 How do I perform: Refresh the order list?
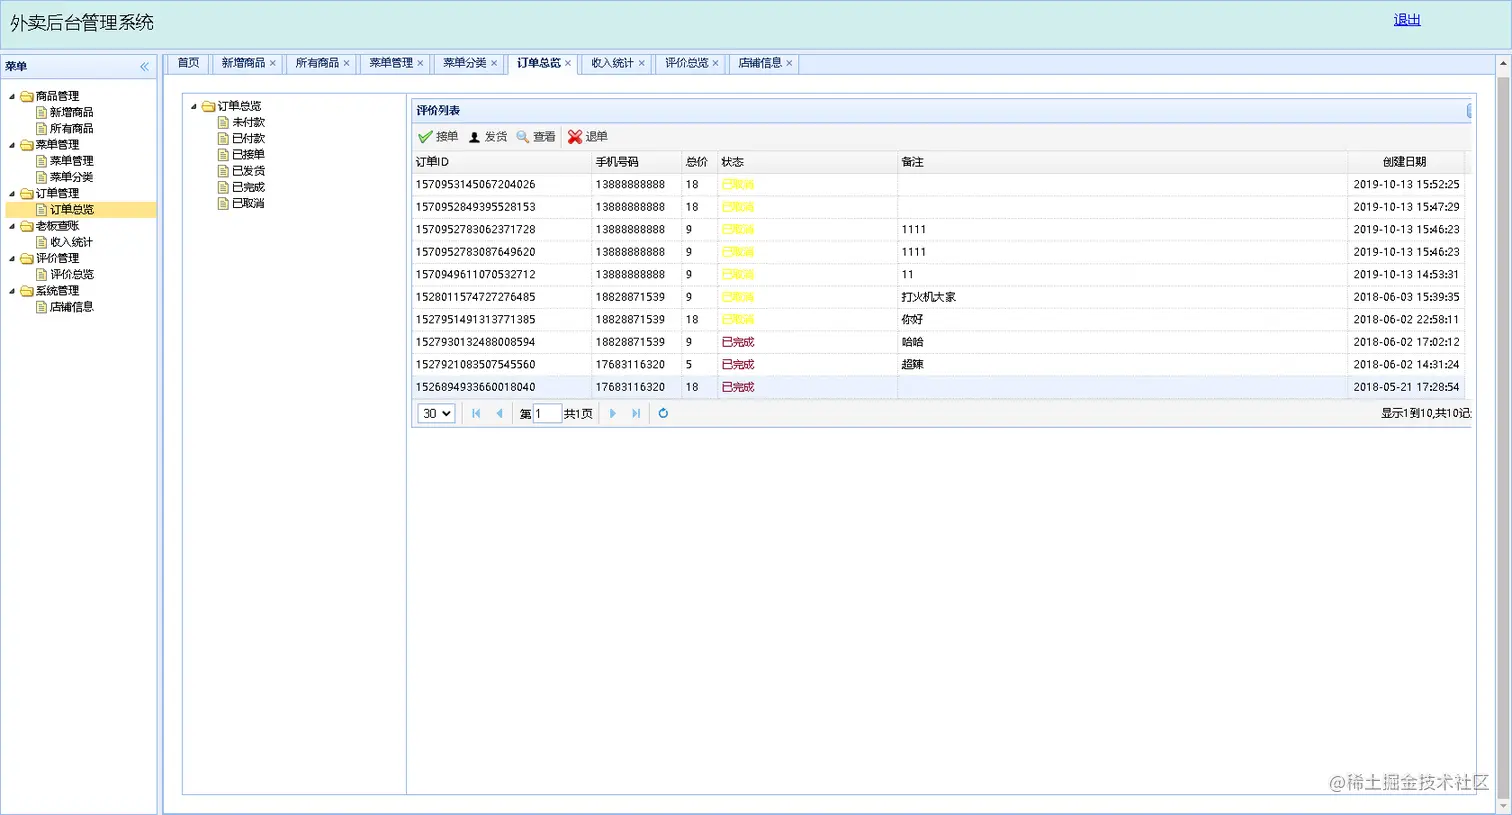(x=663, y=413)
